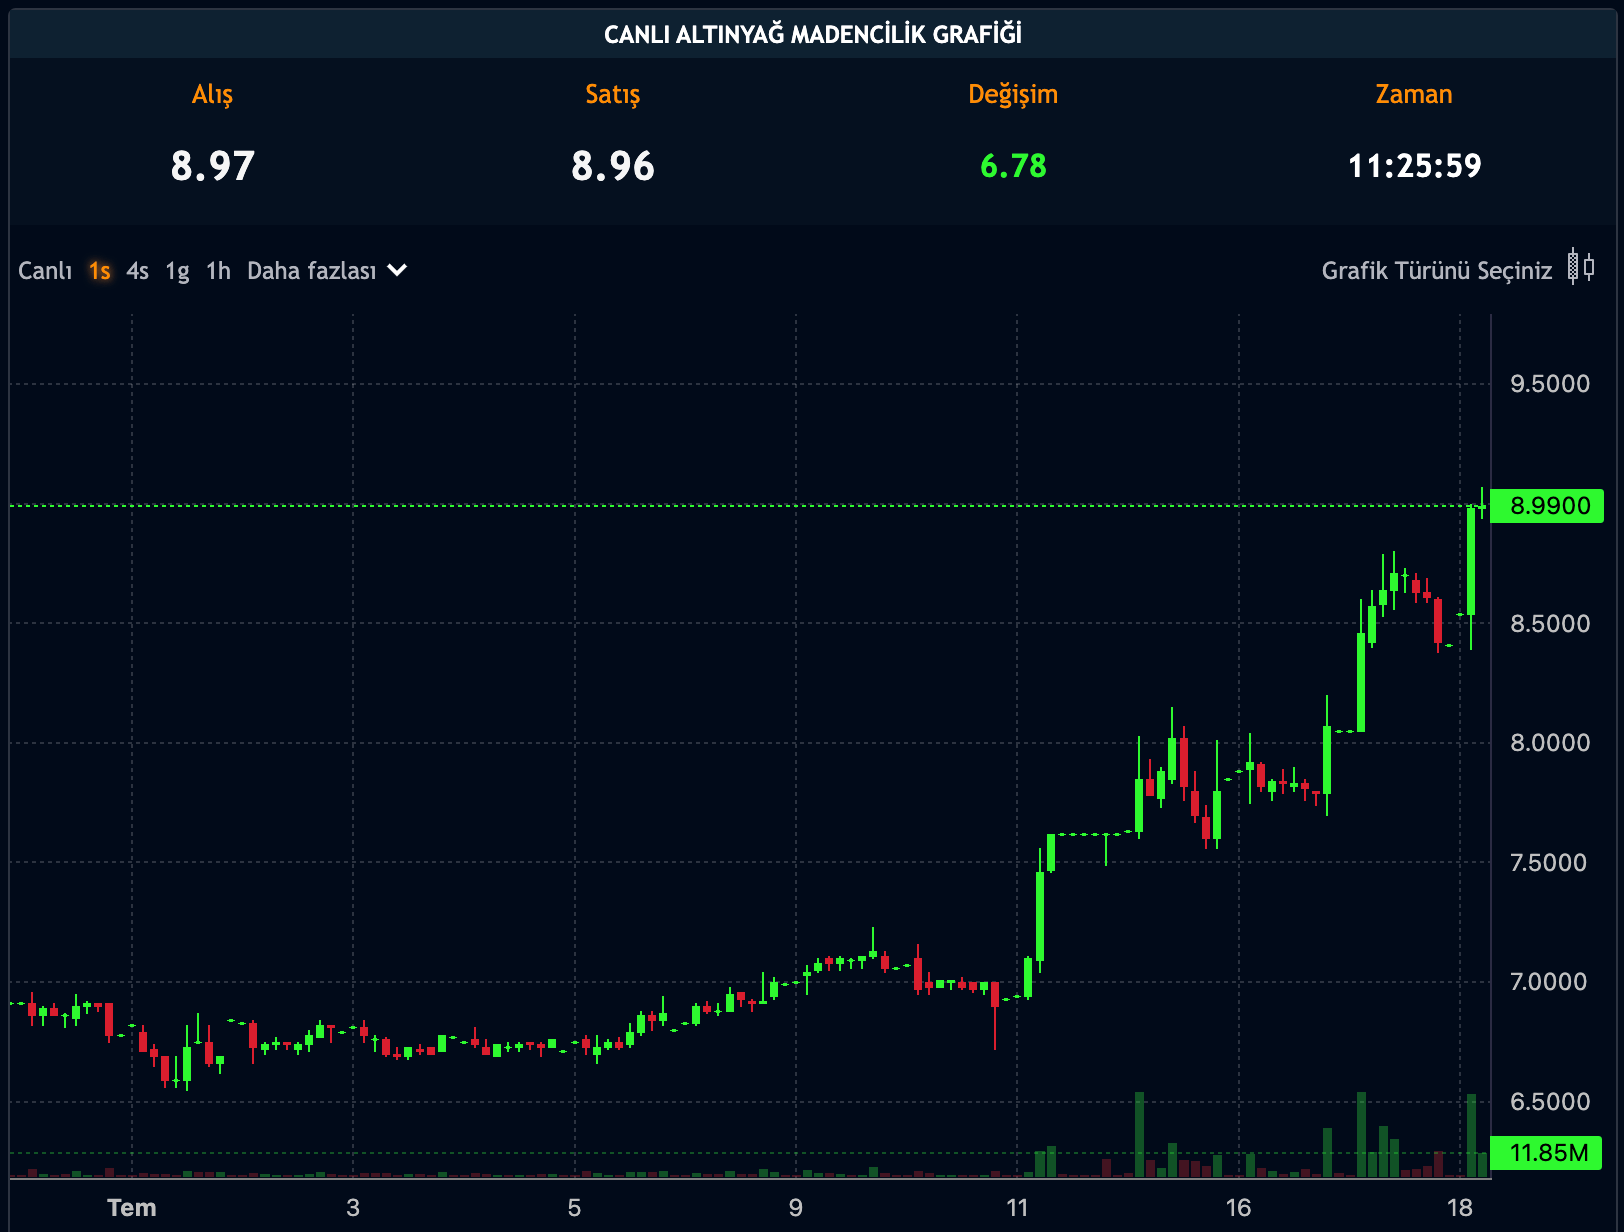Expand the Daha fazlası dropdown
Viewport: 1624px width, 1232px height.
[x=327, y=271]
